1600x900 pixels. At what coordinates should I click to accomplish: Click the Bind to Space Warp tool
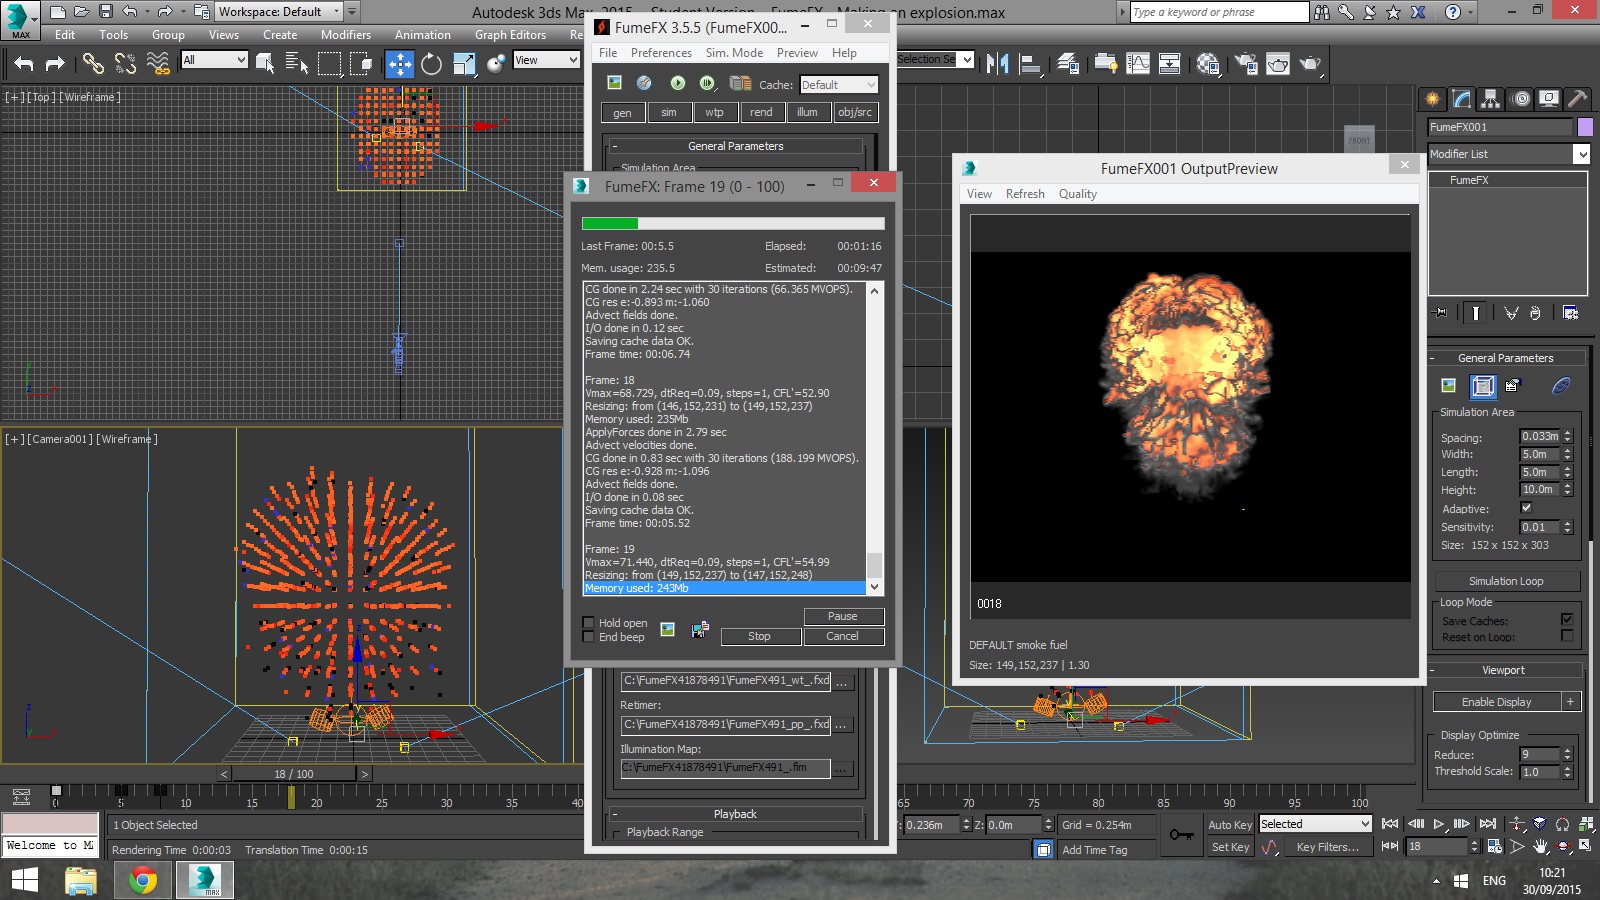[x=158, y=64]
